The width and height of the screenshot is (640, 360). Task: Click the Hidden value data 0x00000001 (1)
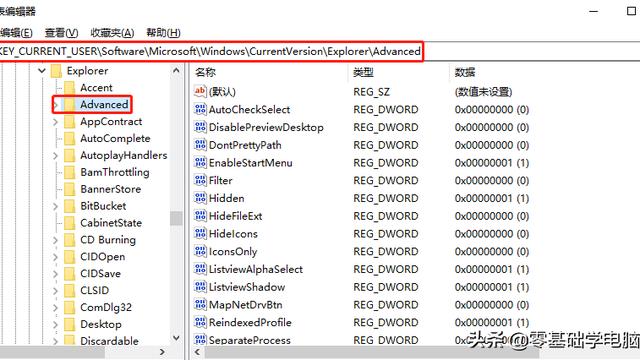point(492,198)
